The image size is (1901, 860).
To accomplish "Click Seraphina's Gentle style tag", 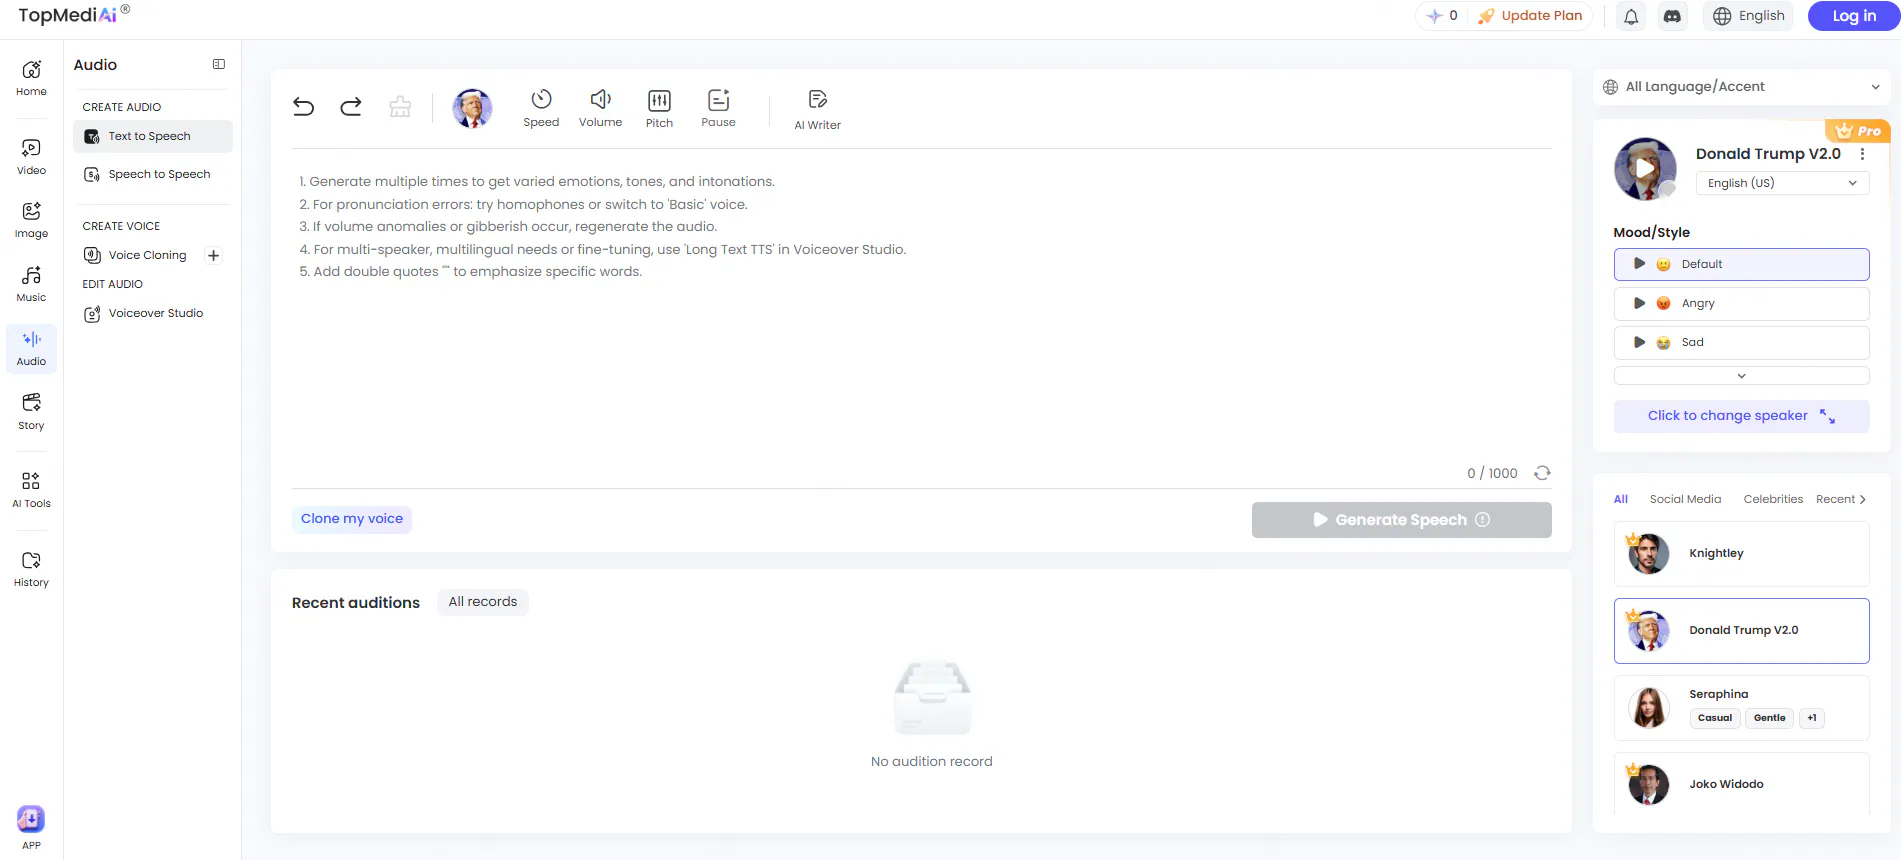I will coord(1769,718).
